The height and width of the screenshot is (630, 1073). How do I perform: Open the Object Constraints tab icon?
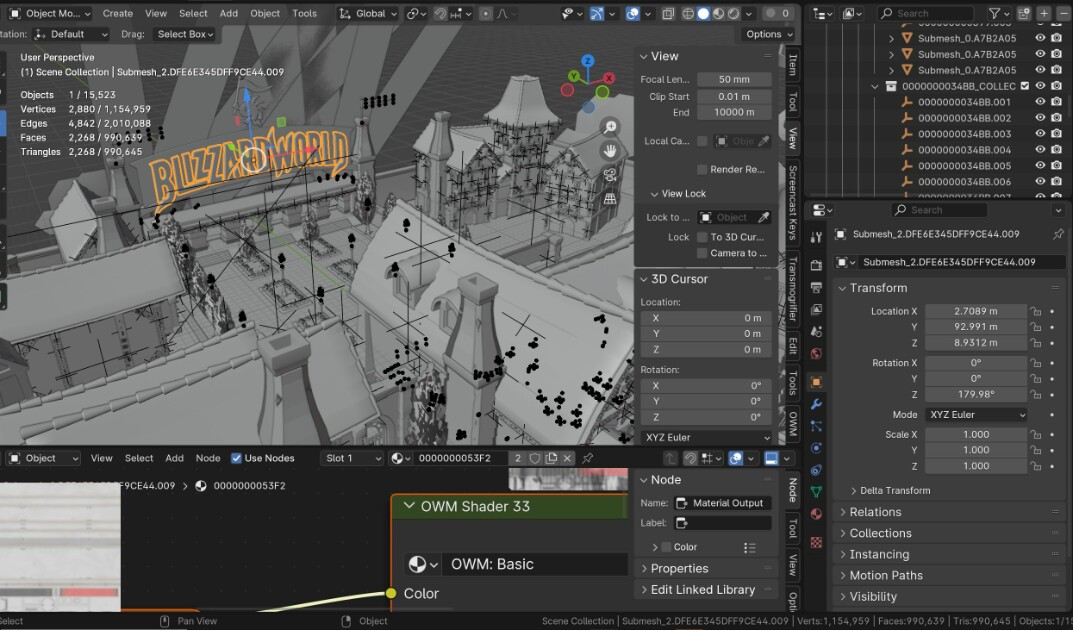[x=816, y=470]
